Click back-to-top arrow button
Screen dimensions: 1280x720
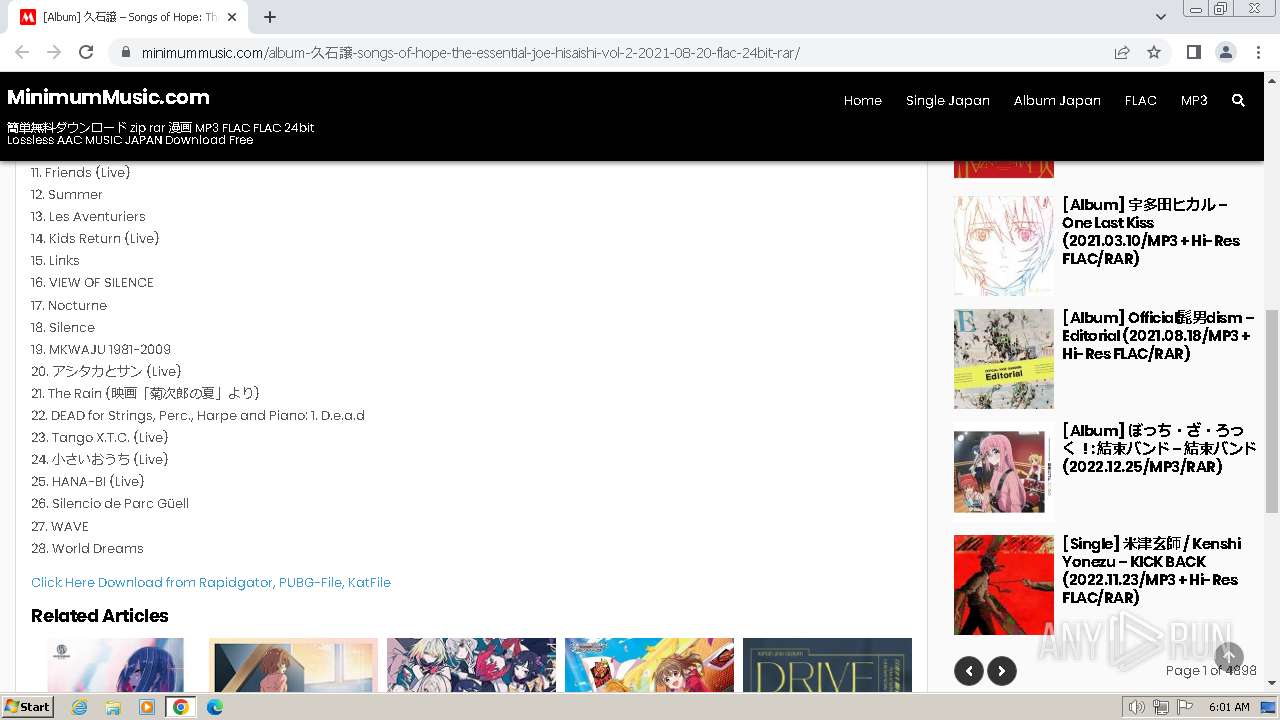click(x=1229, y=656)
